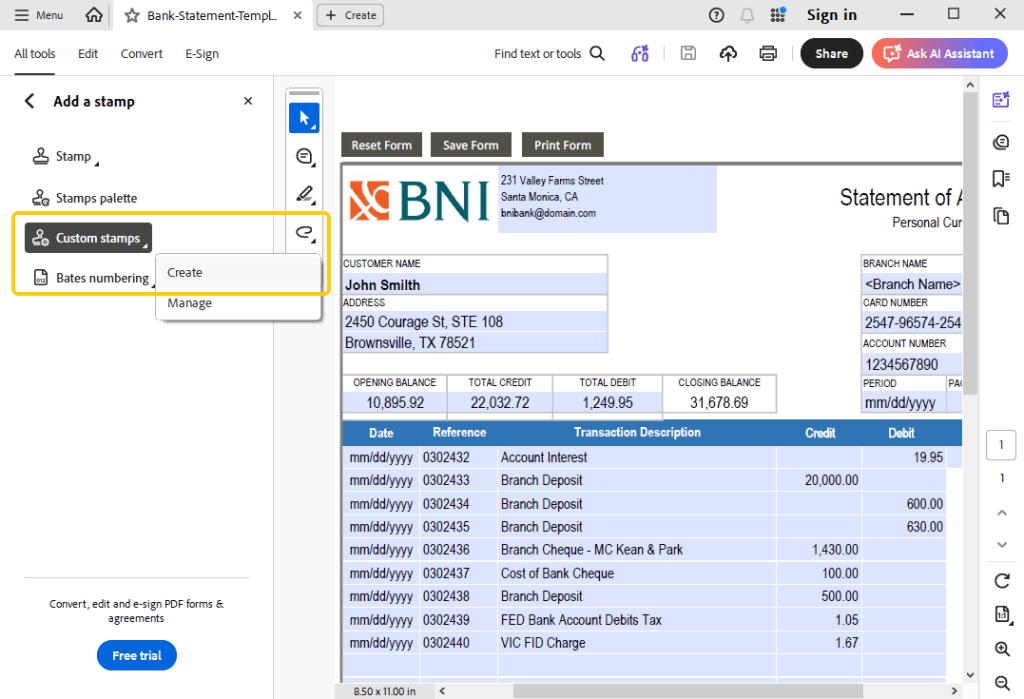Viewport: 1024px width, 699px height.
Task: Click the zoom out magnifier
Action: pyautogui.click(x=1002, y=683)
